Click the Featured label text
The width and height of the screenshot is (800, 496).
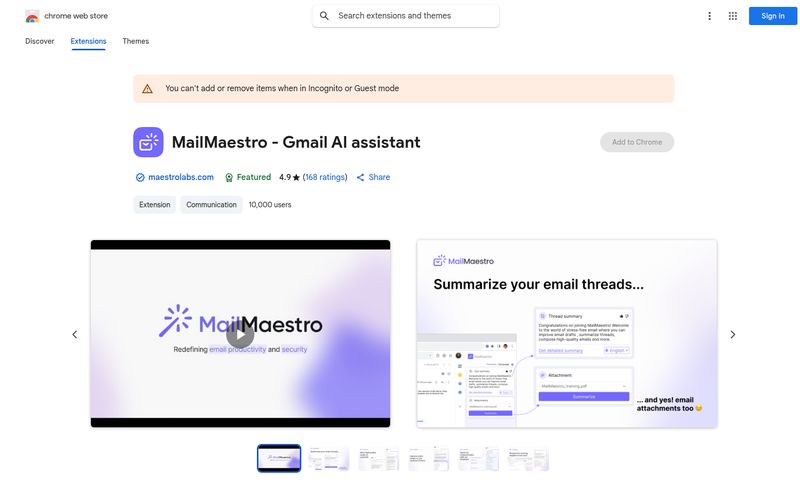(x=254, y=177)
